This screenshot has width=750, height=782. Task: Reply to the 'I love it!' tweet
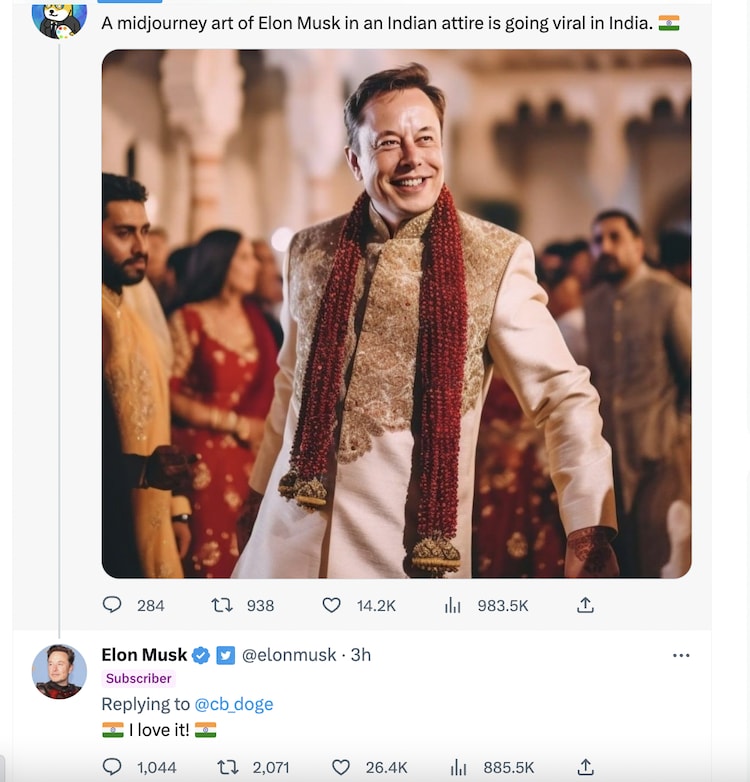[x=113, y=767]
